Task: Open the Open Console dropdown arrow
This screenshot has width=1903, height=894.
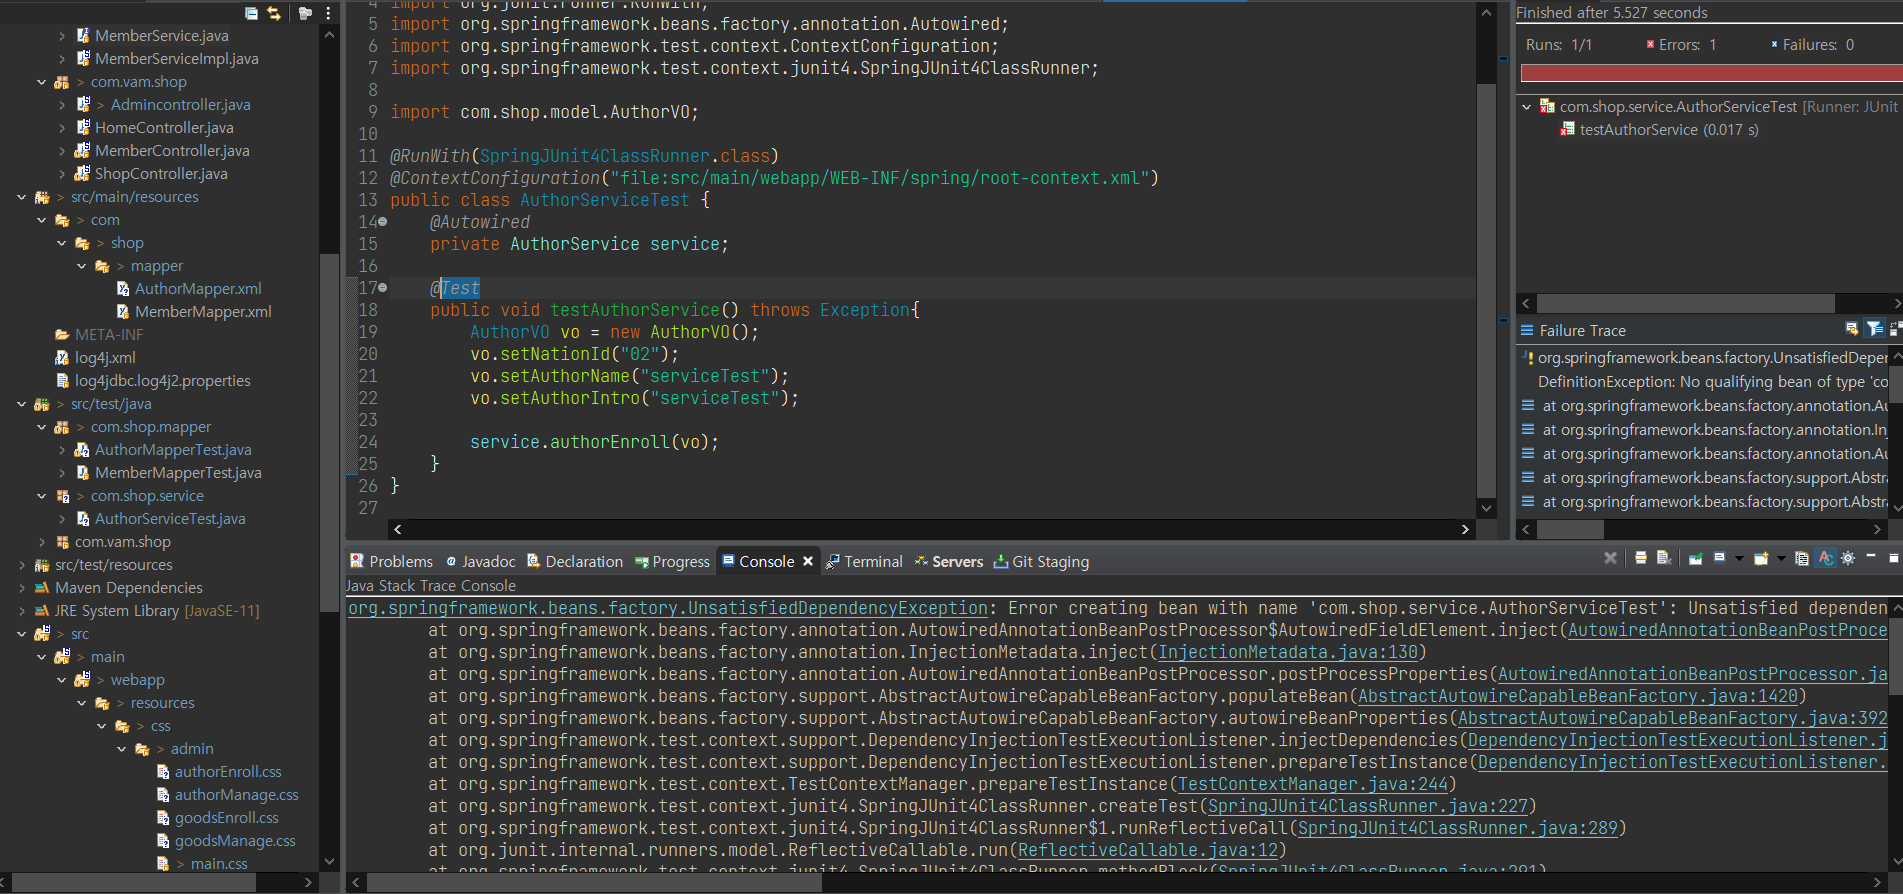Action: pos(1781,558)
